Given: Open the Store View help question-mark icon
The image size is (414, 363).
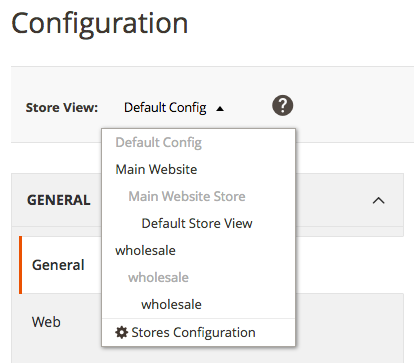Looking at the screenshot, I should coord(283,106).
